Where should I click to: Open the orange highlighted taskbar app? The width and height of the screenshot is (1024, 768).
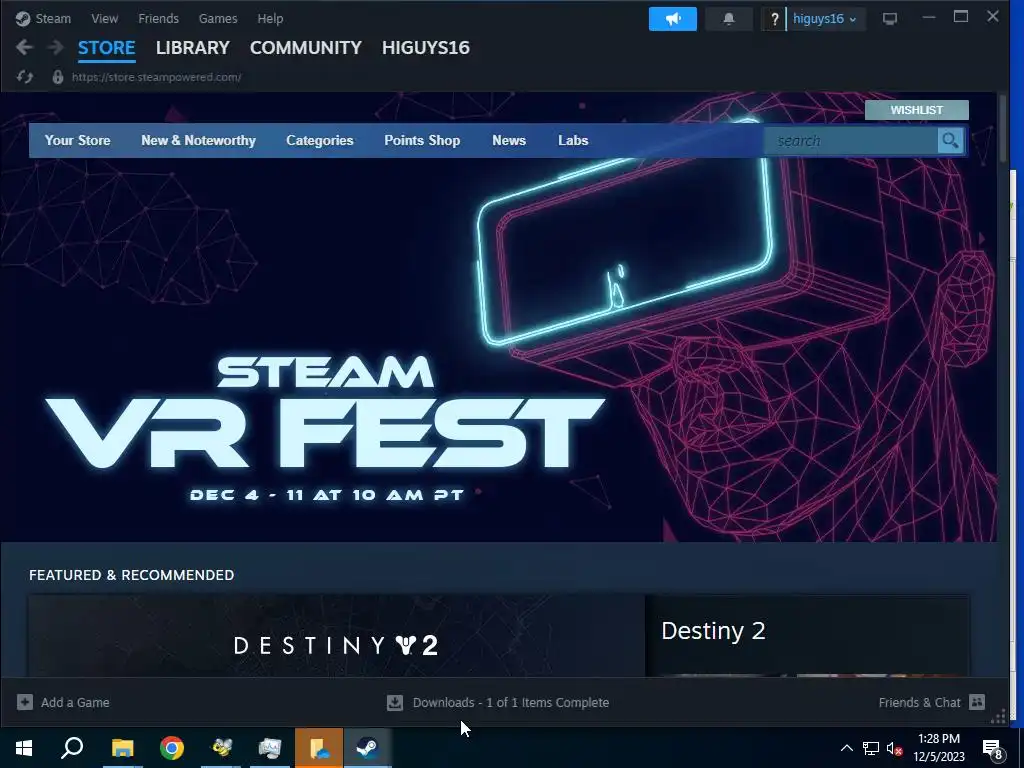click(319, 748)
